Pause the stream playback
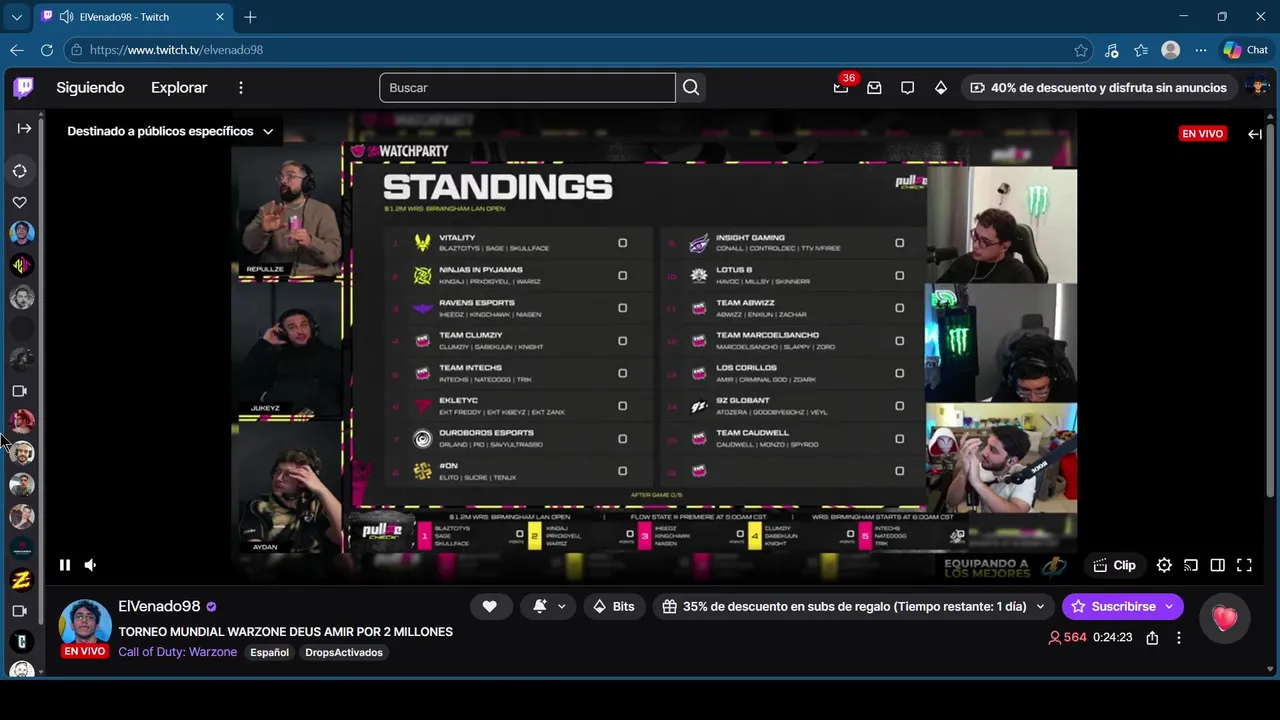Viewport: 1280px width, 720px height. coord(65,565)
